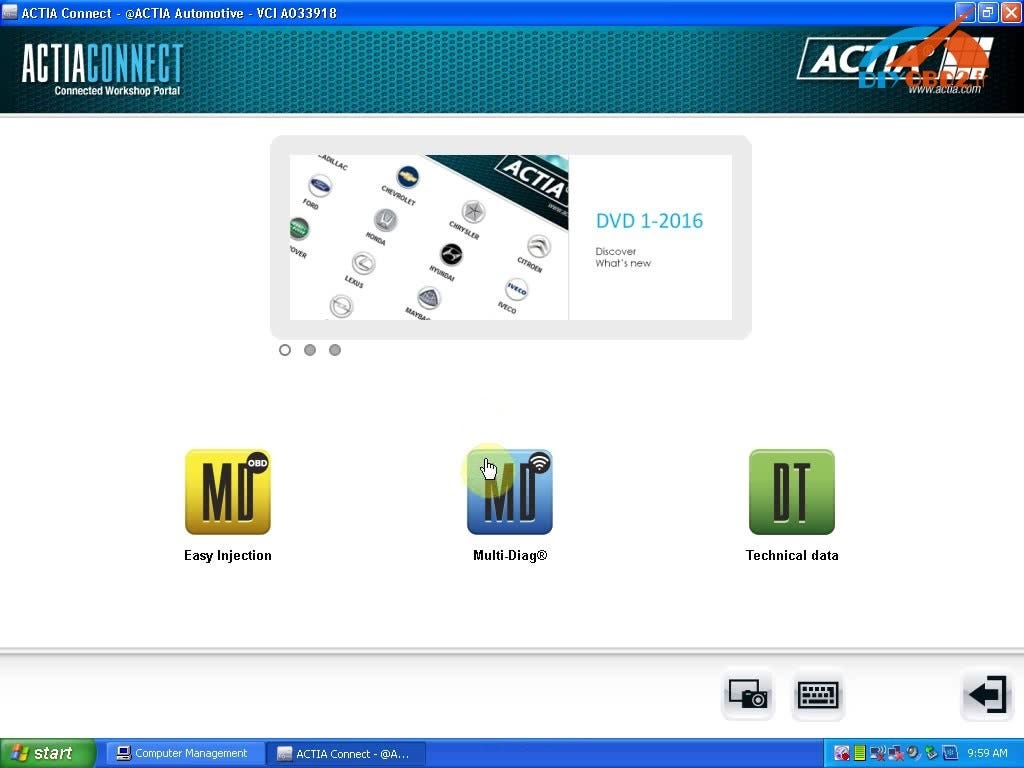Click the 9:59 AM taskbar clock
This screenshot has height=768, width=1024.
pos(987,753)
